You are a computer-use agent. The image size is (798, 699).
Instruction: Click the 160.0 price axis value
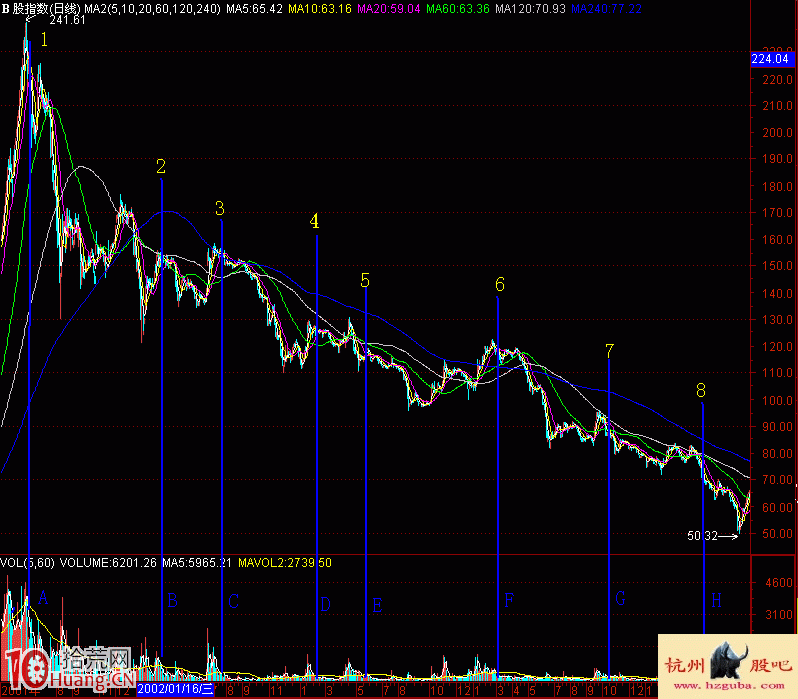coord(777,239)
